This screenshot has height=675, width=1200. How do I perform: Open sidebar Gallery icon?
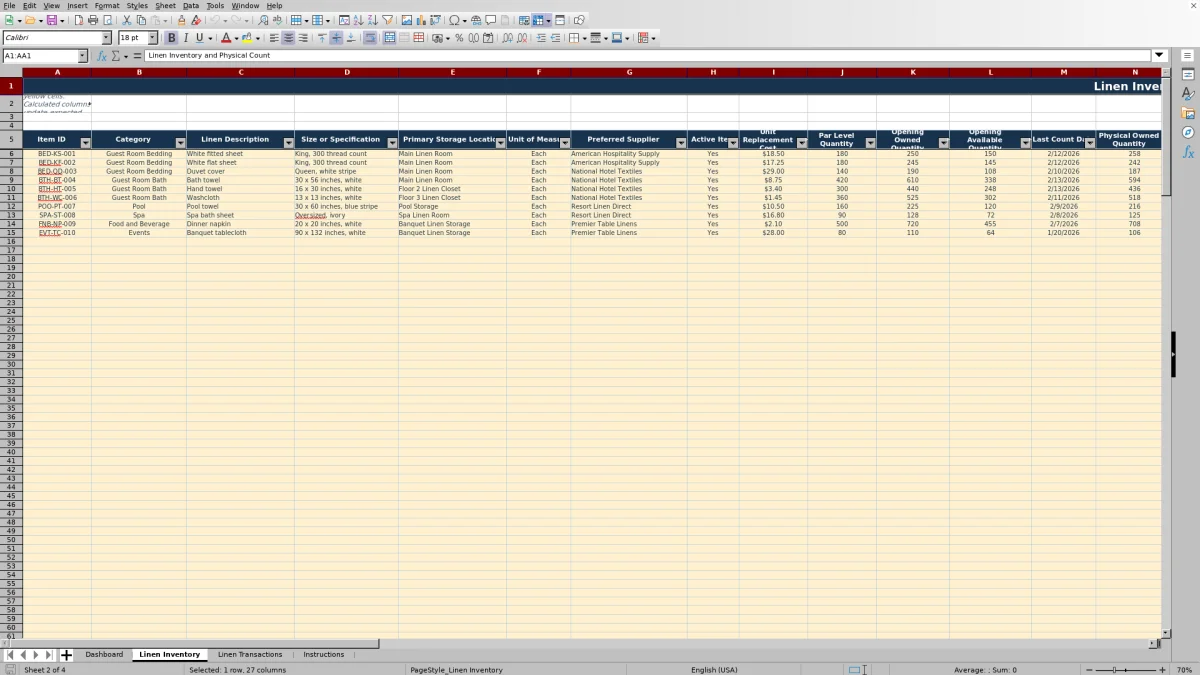[x=1188, y=113]
